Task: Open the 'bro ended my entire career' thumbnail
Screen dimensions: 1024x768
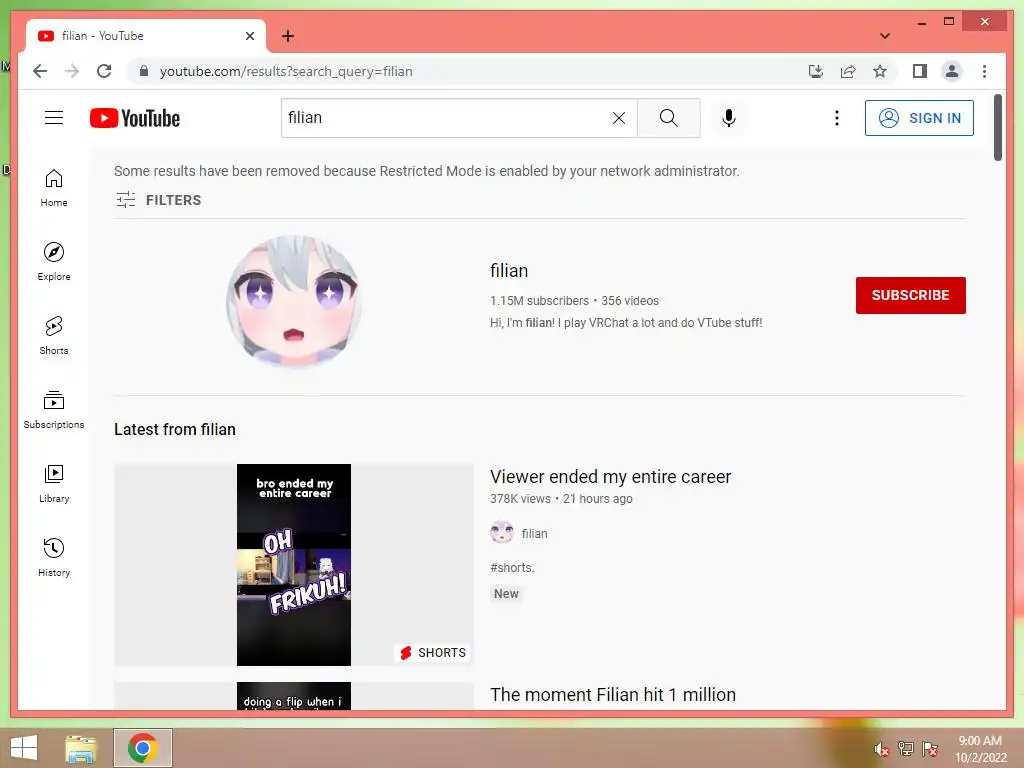Action: (x=293, y=565)
